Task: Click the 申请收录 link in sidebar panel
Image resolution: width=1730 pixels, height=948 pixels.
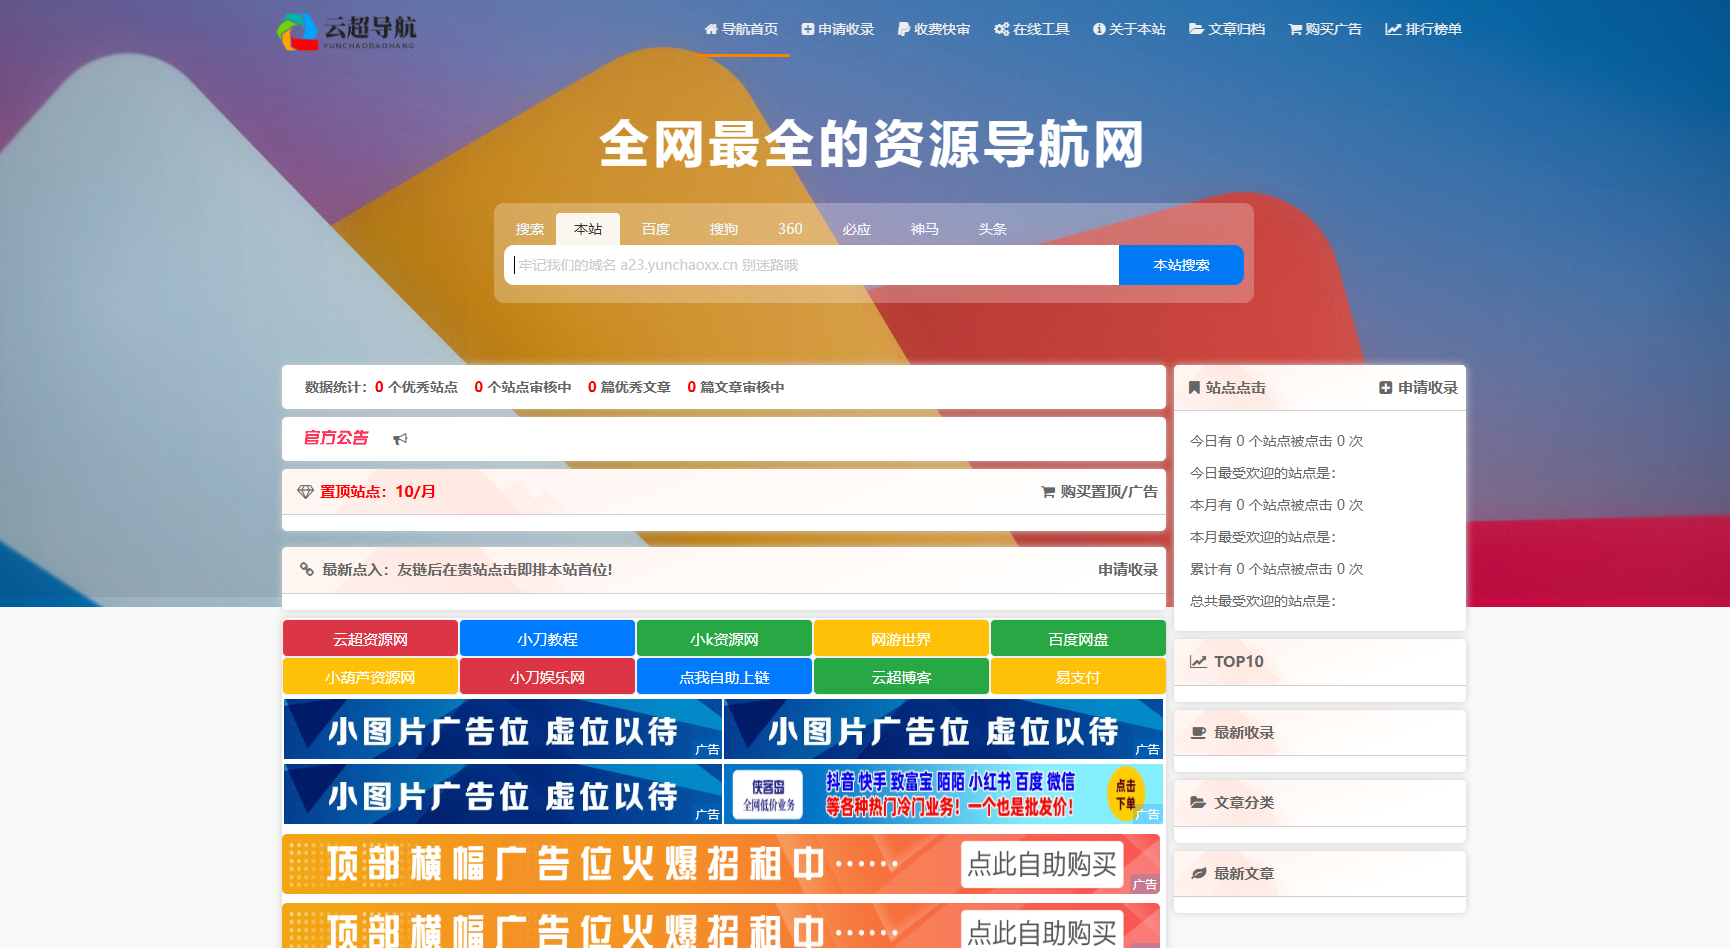Action: click(x=1416, y=388)
